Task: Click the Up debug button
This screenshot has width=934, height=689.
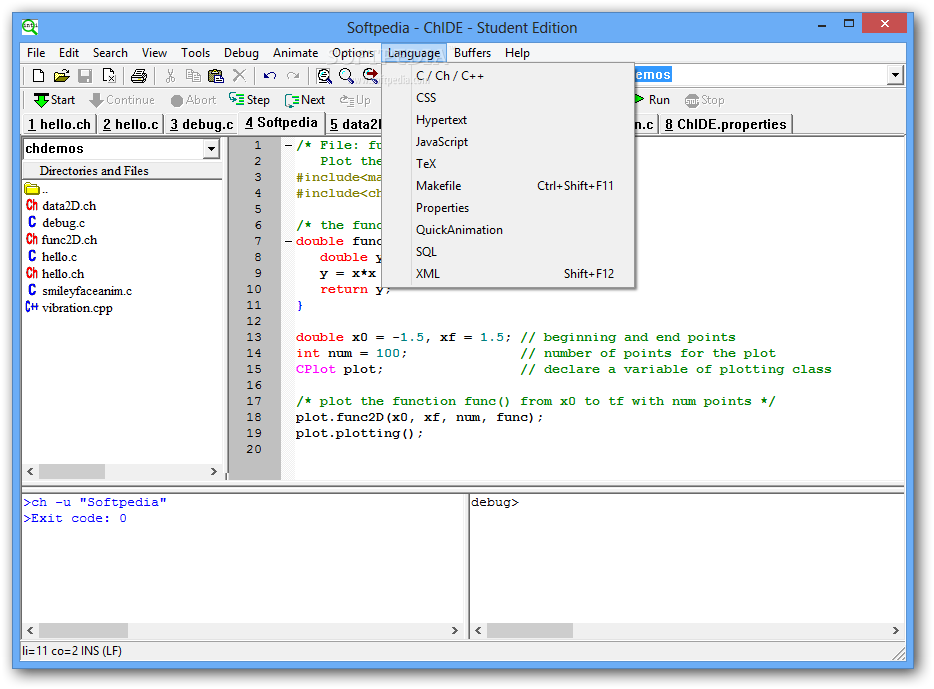Action: pyautogui.click(x=355, y=100)
